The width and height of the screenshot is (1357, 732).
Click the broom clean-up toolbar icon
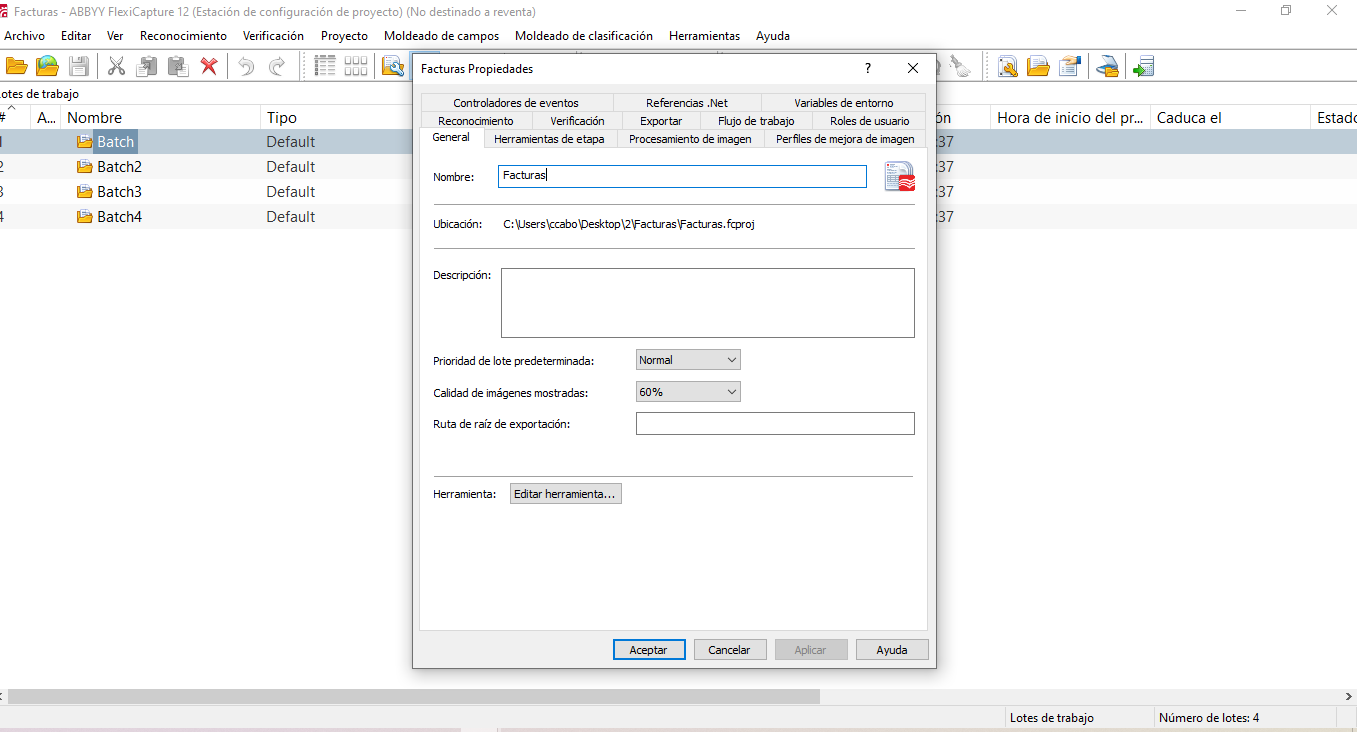tap(960, 66)
